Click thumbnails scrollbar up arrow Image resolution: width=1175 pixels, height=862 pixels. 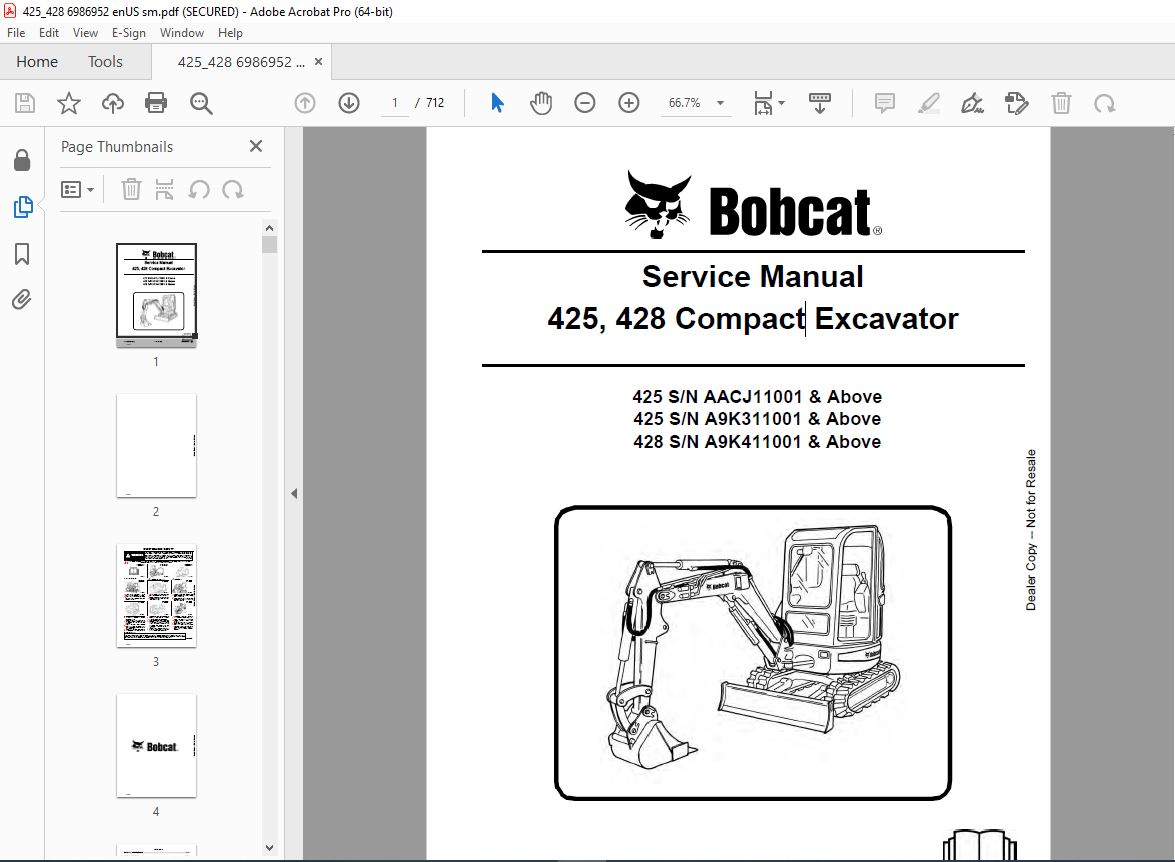point(270,228)
